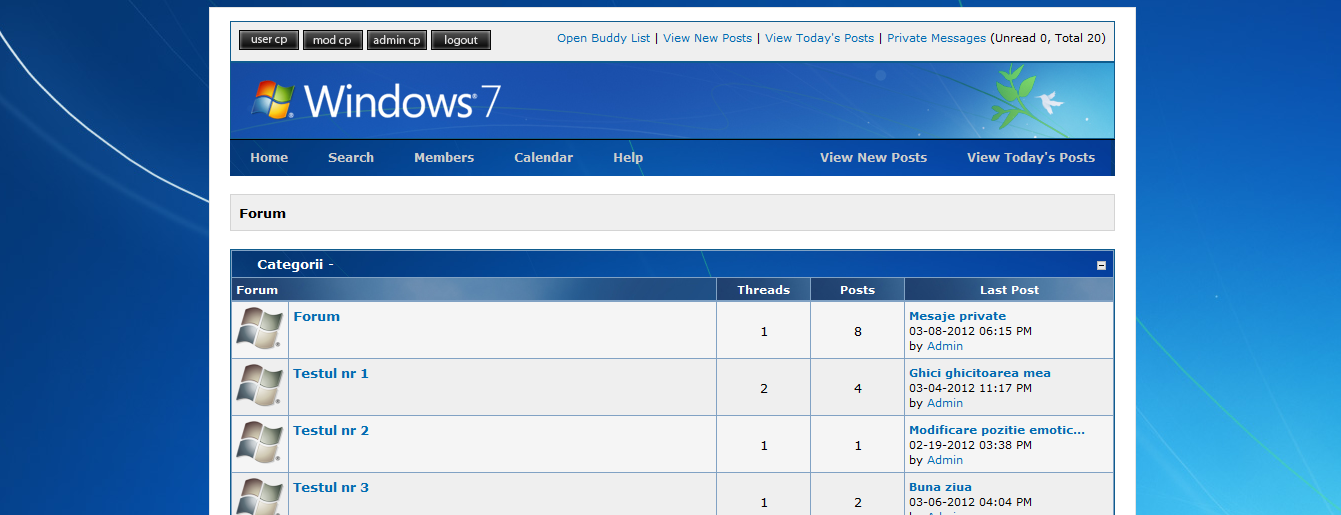Open the user cp panel

pos(269,40)
